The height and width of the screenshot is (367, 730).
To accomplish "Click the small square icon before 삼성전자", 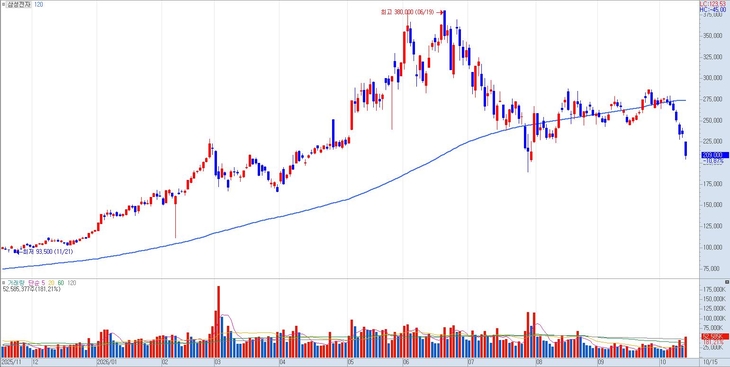I will pyautogui.click(x=3, y=3).
